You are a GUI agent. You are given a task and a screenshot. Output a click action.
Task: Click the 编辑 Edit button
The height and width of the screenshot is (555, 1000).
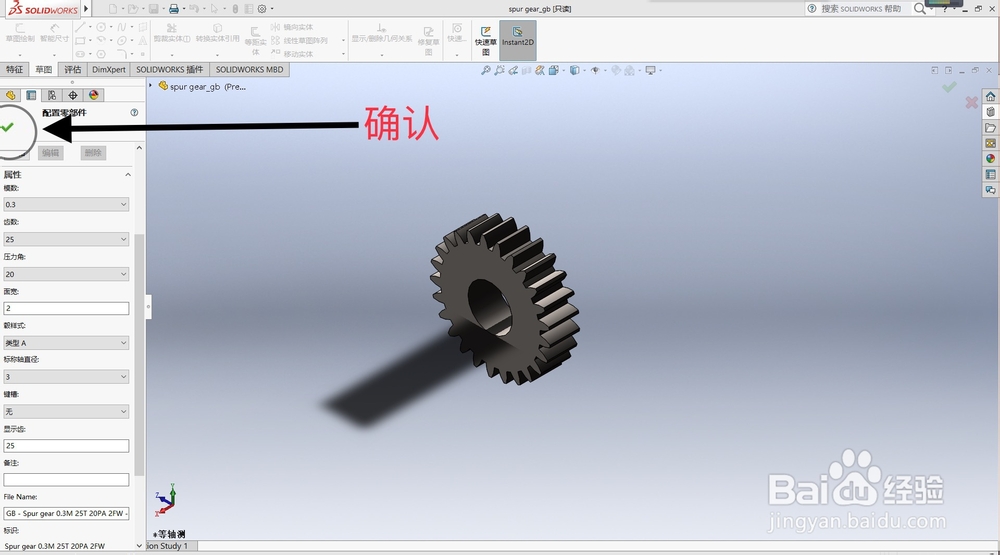50,153
